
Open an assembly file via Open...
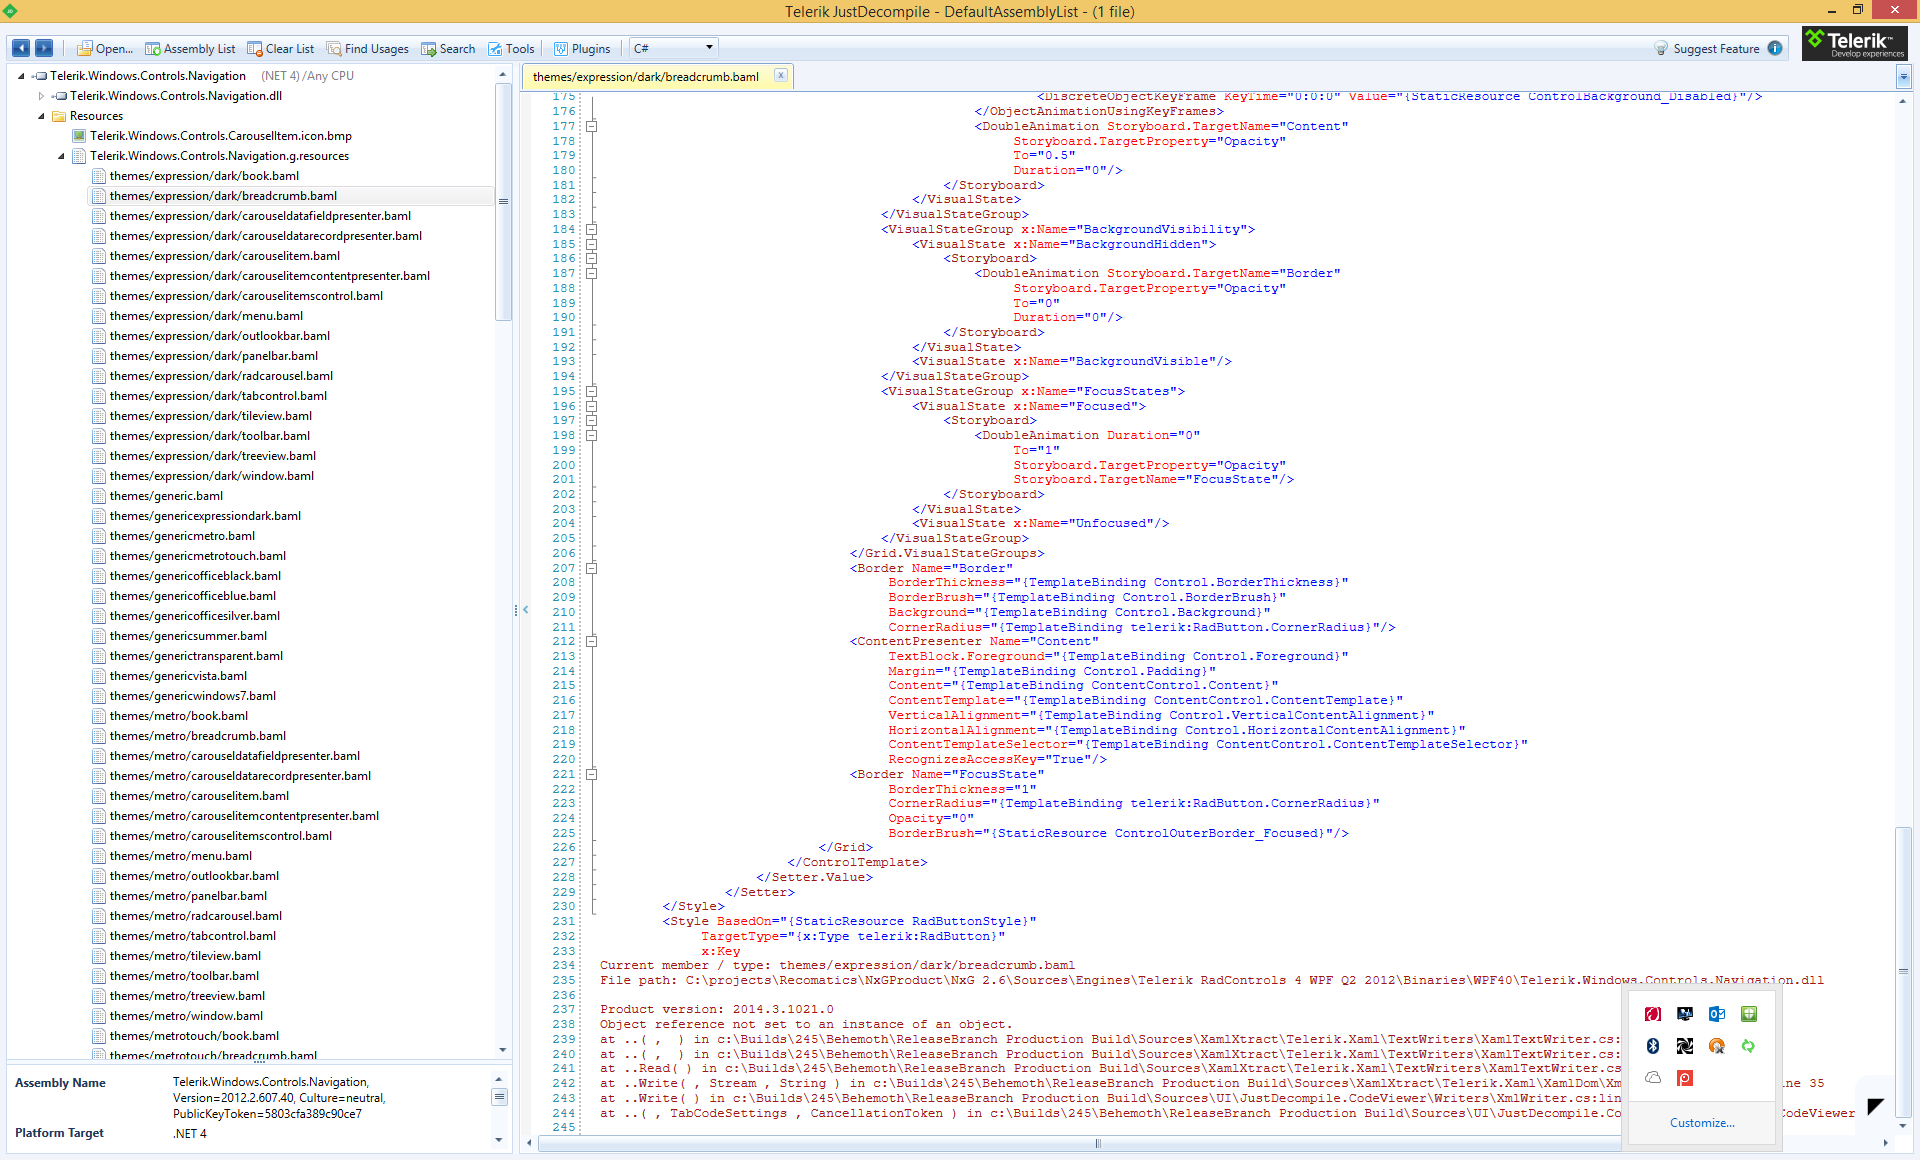click(105, 48)
